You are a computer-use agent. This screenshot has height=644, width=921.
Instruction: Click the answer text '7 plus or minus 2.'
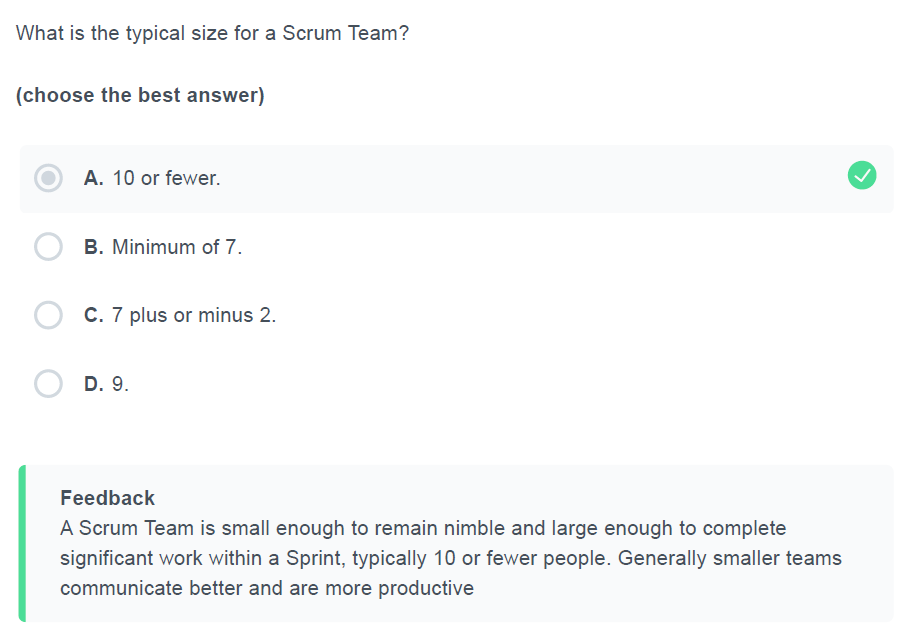coord(194,316)
